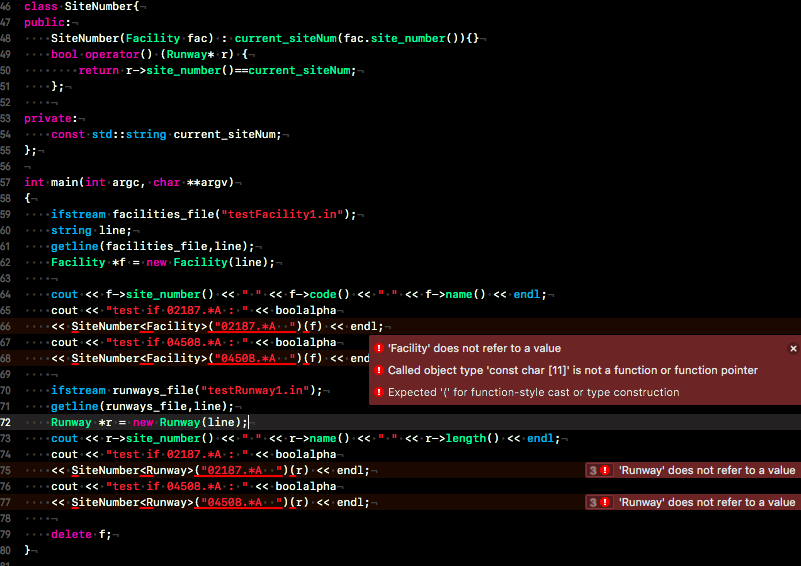The width and height of the screenshot is (801, 566).
Task: Click the error icon beside 'Expected '(' for function-style cast'
Action: [379, 392]
